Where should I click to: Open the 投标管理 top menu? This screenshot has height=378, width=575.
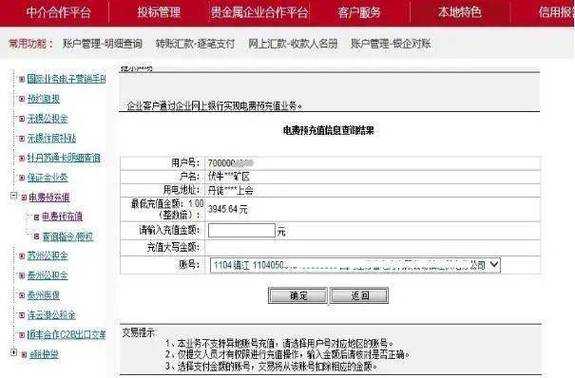159,12
